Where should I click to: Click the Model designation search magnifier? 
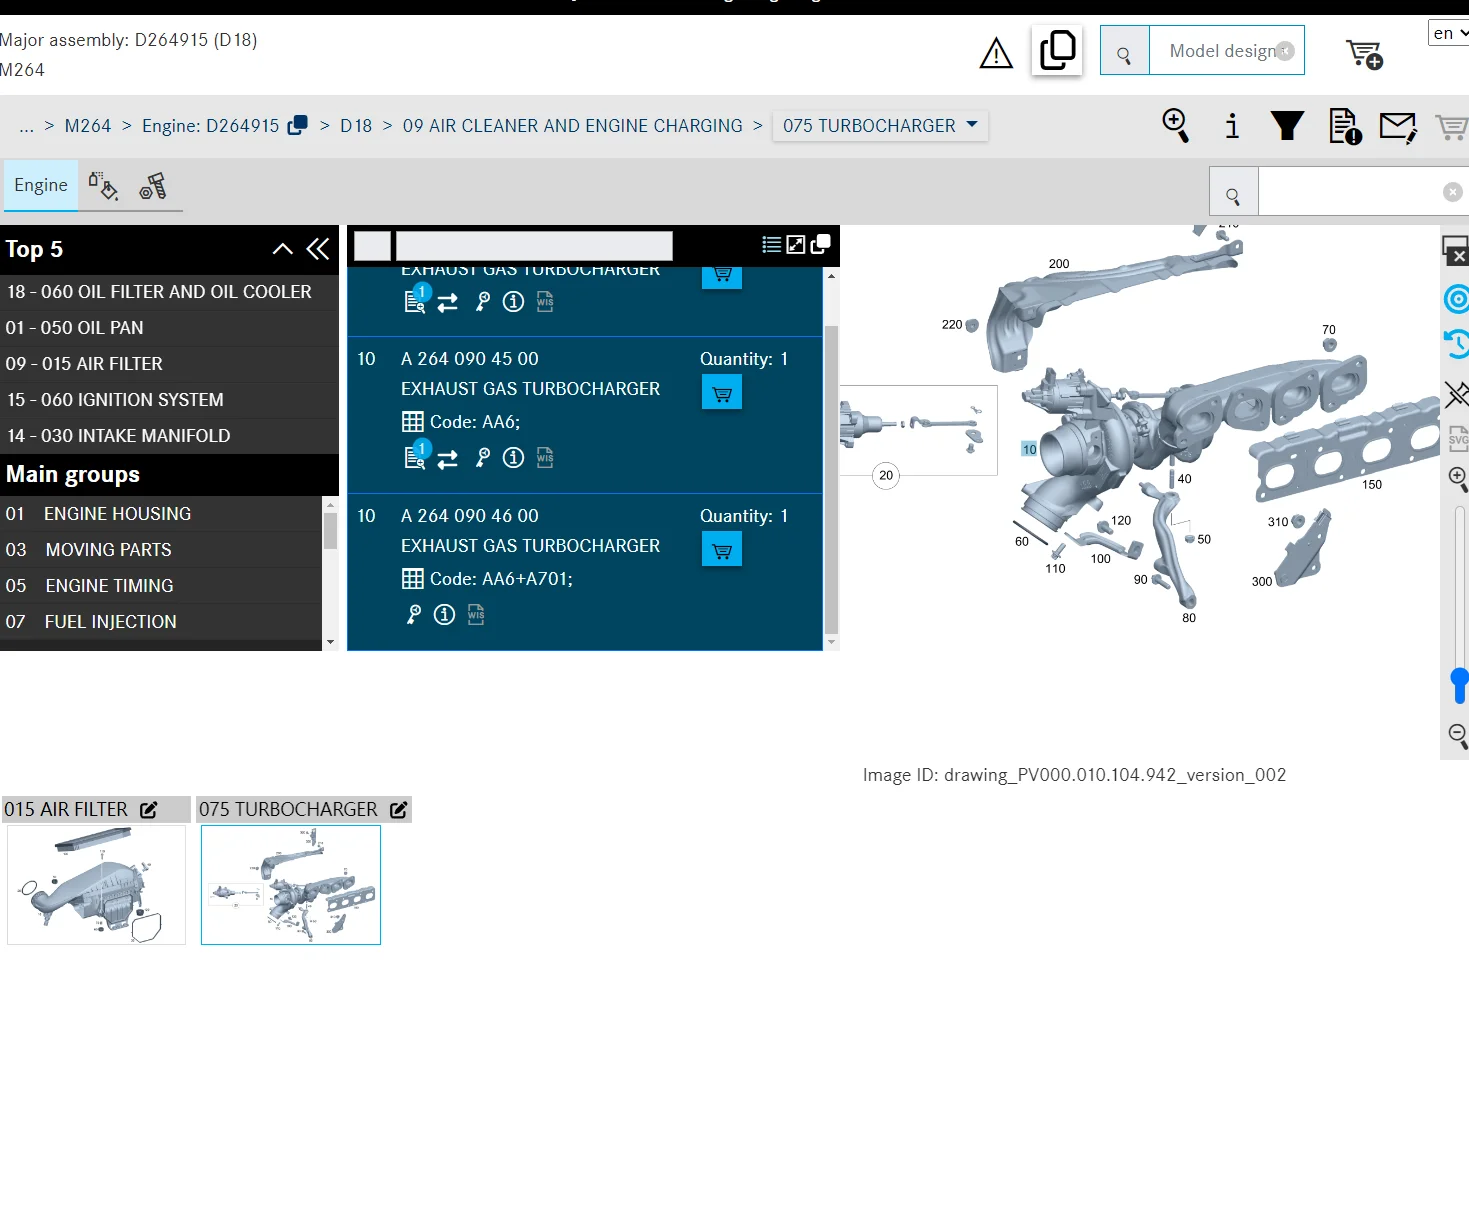tap(1124, 51)
